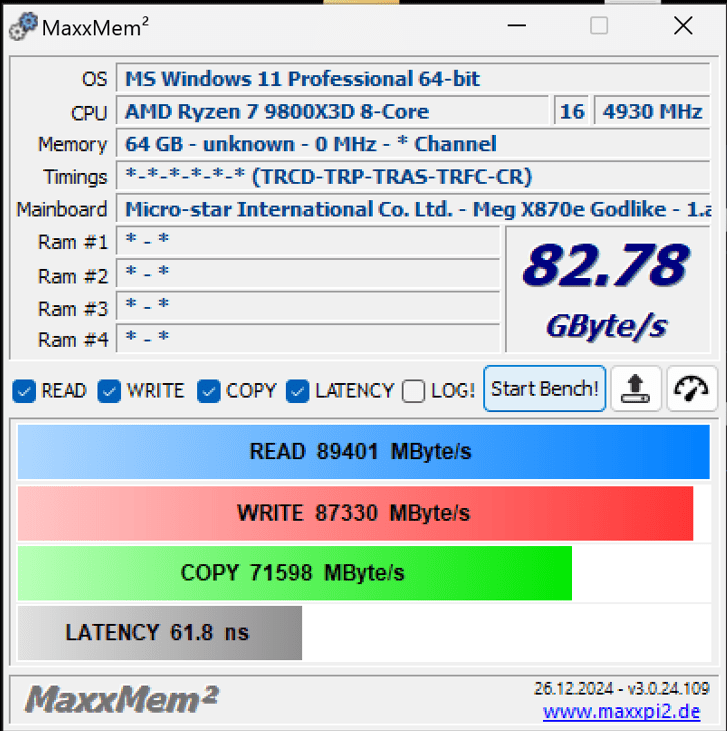Click the Timings field TRCD-TRP-TRAS-TRFC-CR
Screen dimensions: 727x731
pos(413,176)
